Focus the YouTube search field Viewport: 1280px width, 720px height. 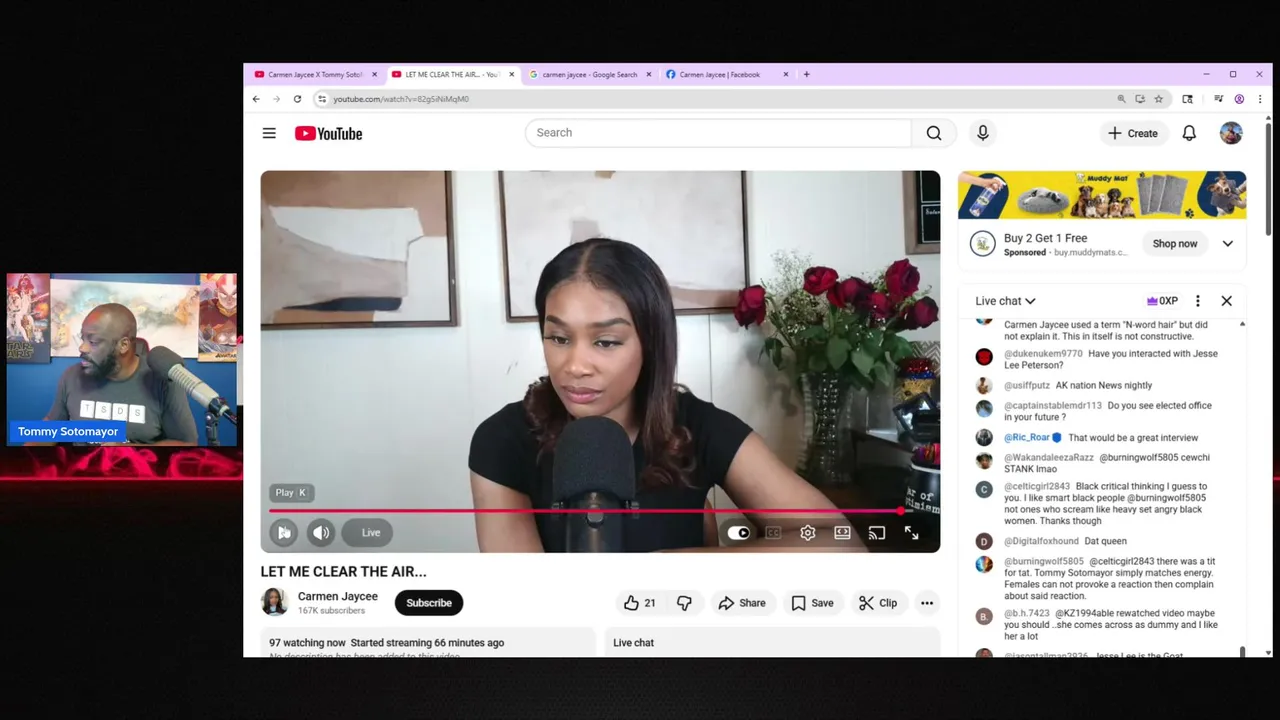point(718,133)
